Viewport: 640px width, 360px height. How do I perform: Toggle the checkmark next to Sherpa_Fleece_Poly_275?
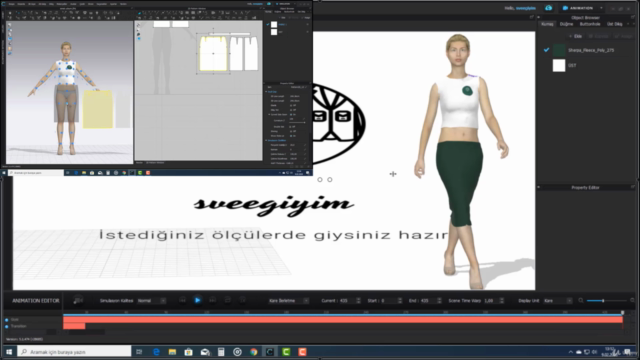(x=546, y=50)
